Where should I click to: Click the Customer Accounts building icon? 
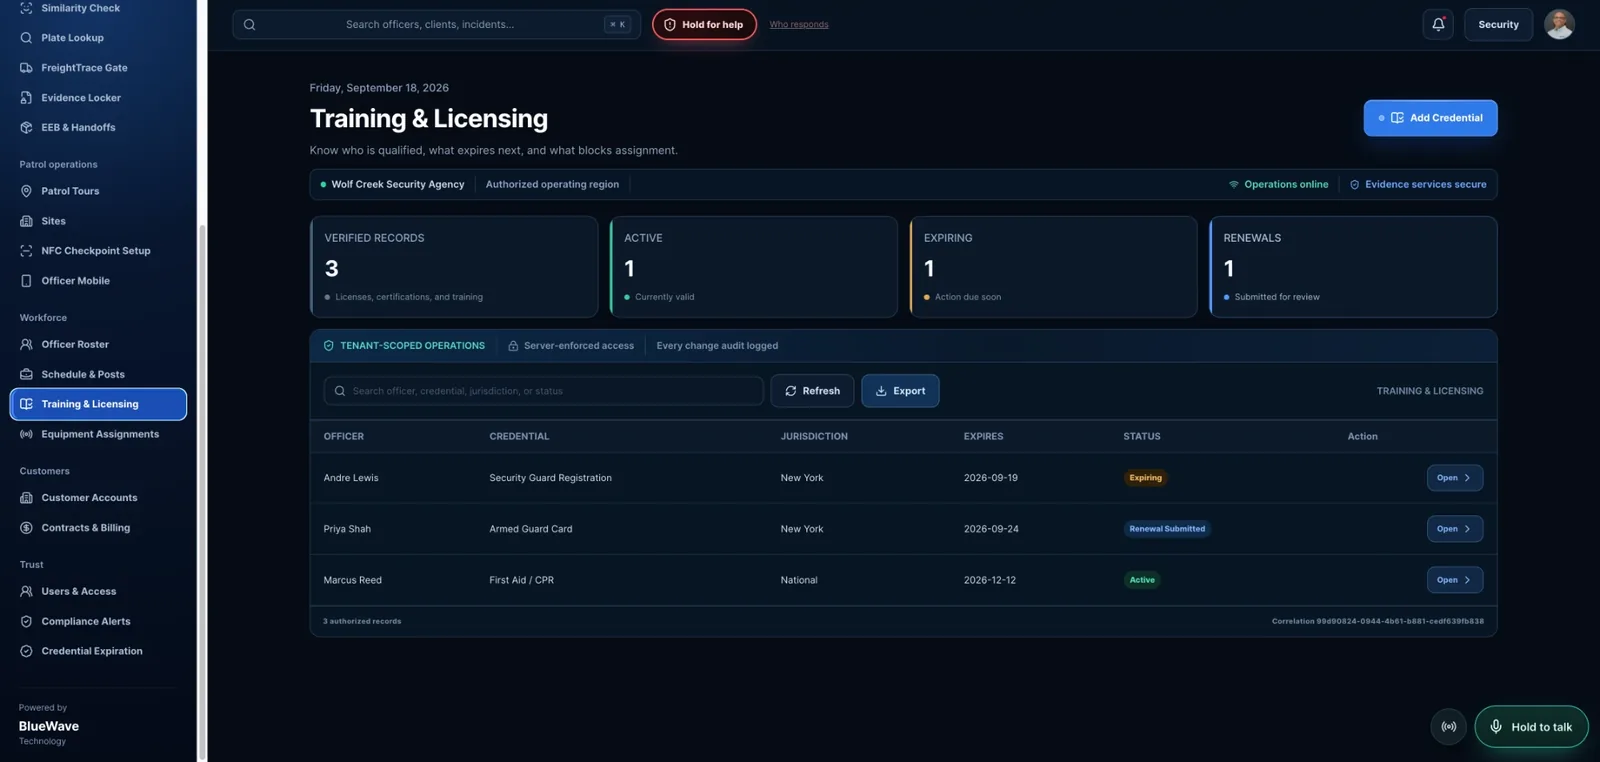(x=26, y=498)
